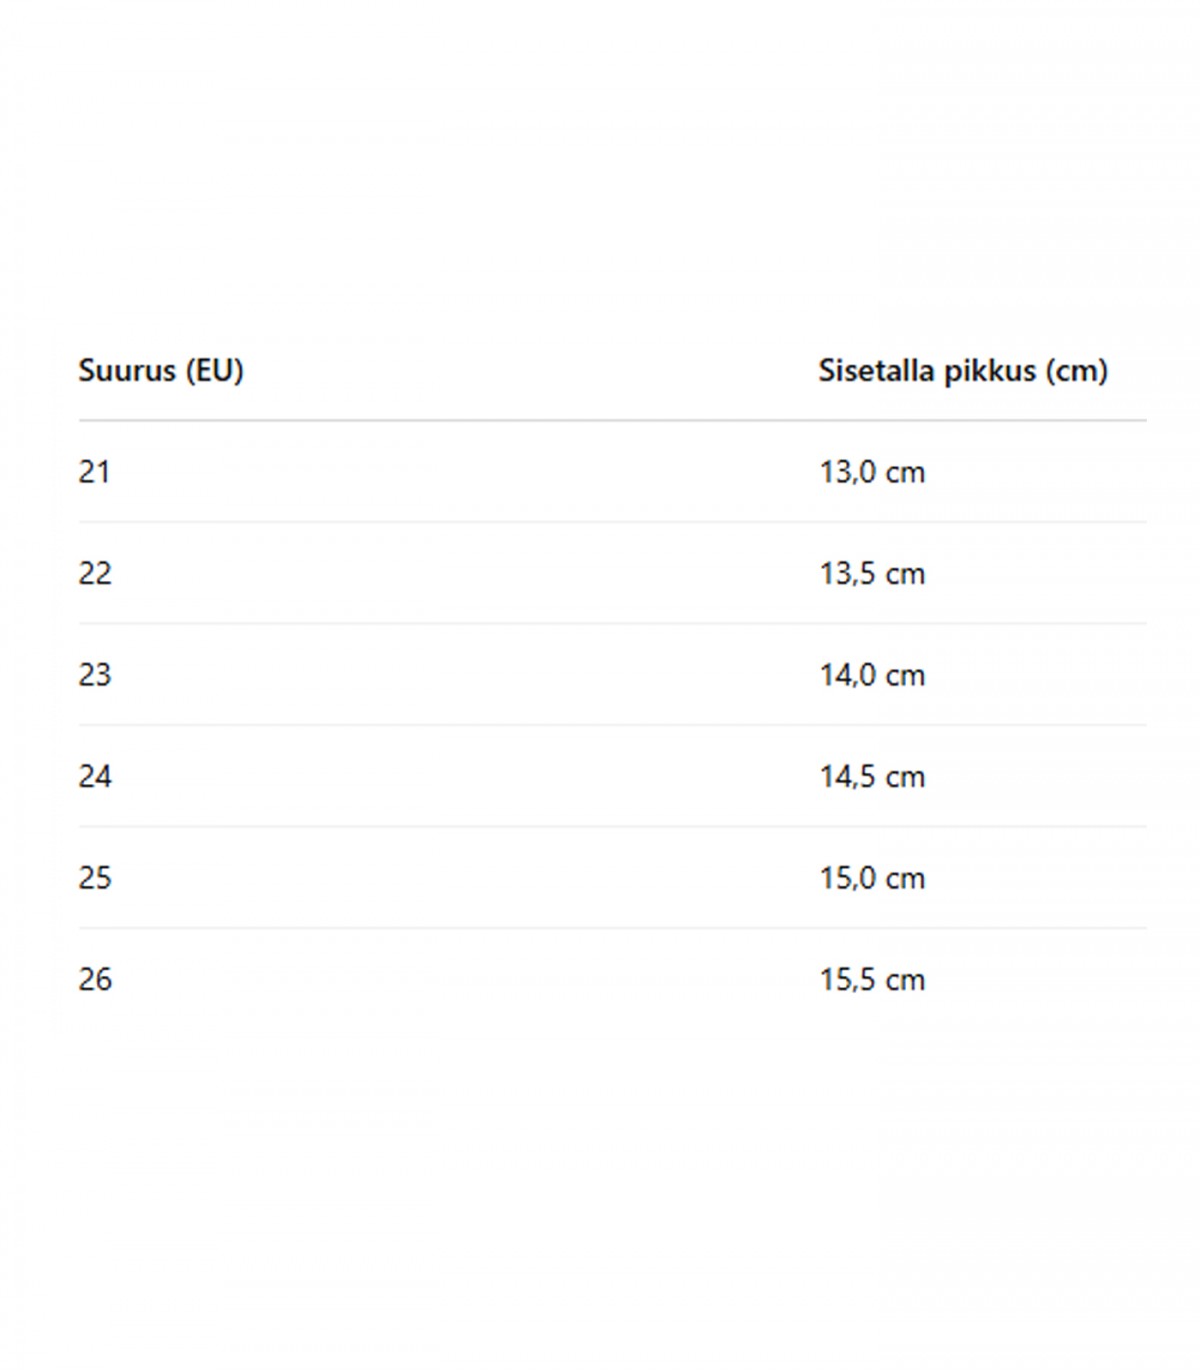Click the 13,5 cm insole length
This screenshot has width=1200, height=1372.
click(x=872, y=574)
